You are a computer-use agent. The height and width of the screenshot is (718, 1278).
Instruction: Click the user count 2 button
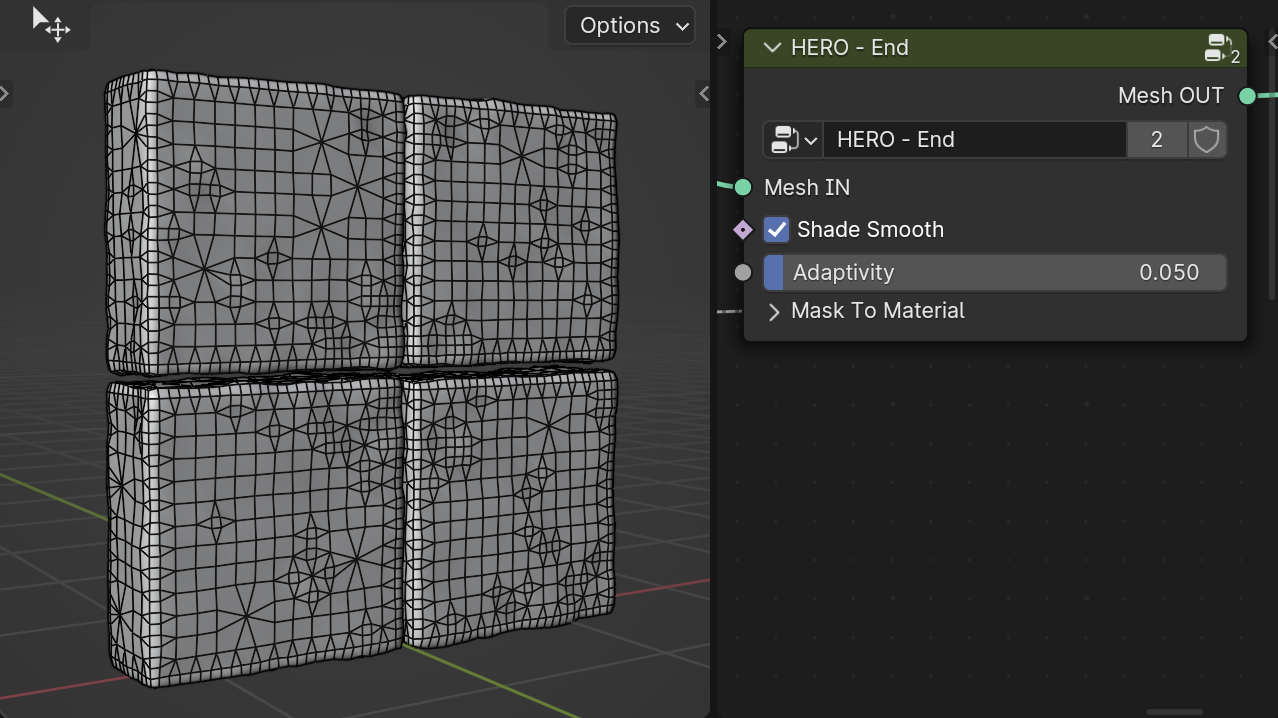1157,140
